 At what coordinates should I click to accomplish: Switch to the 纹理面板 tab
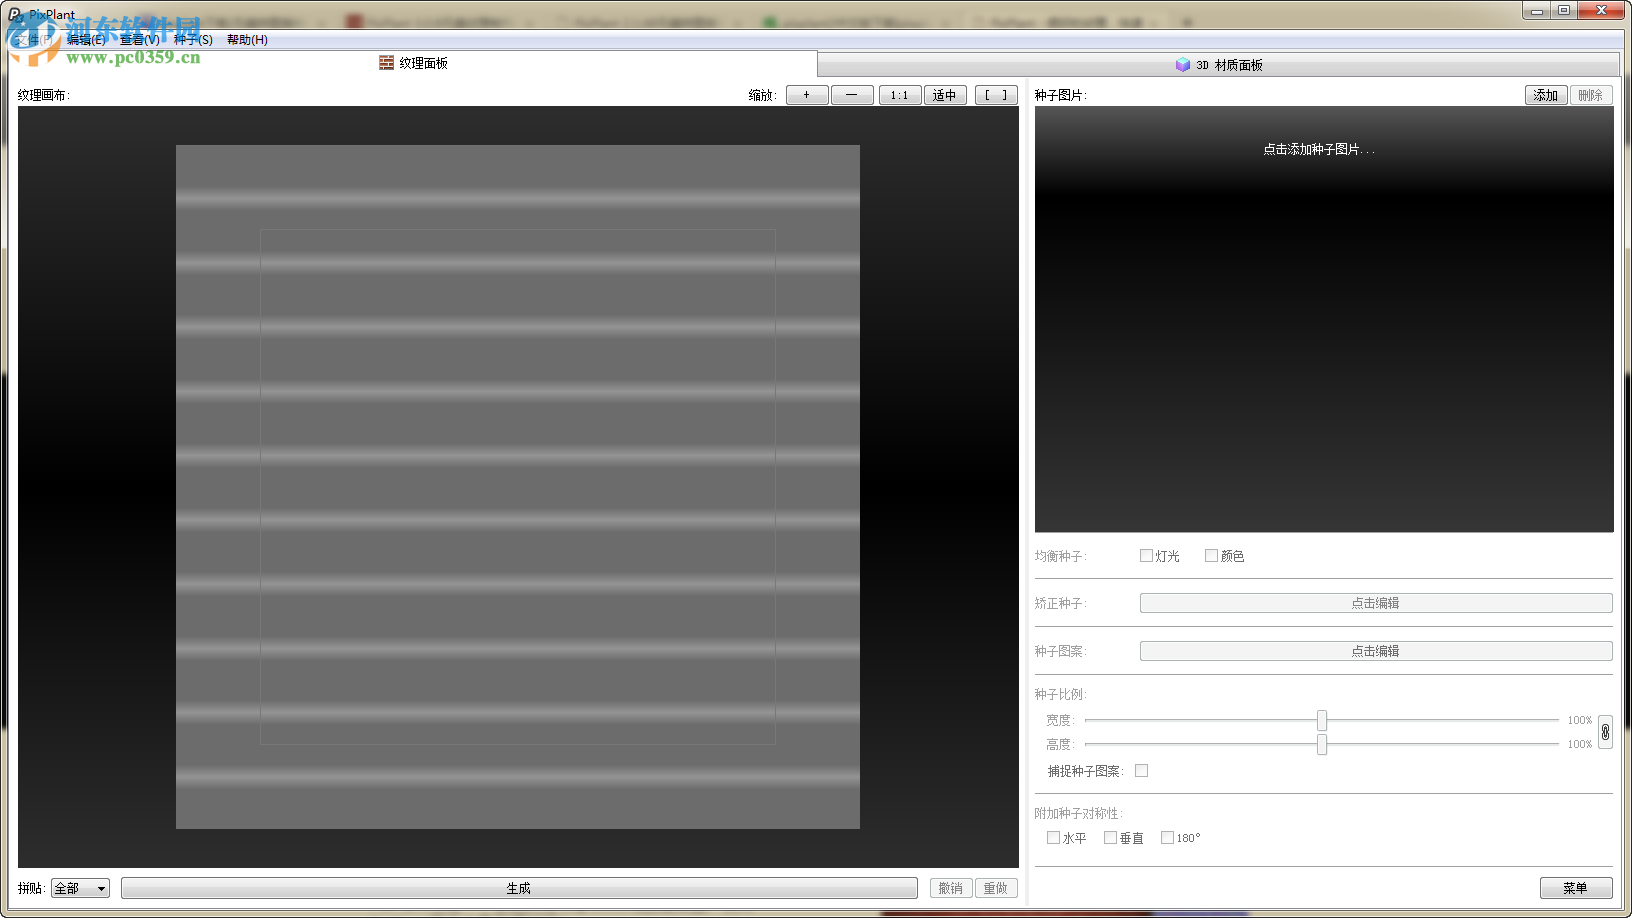click(413, 63)
